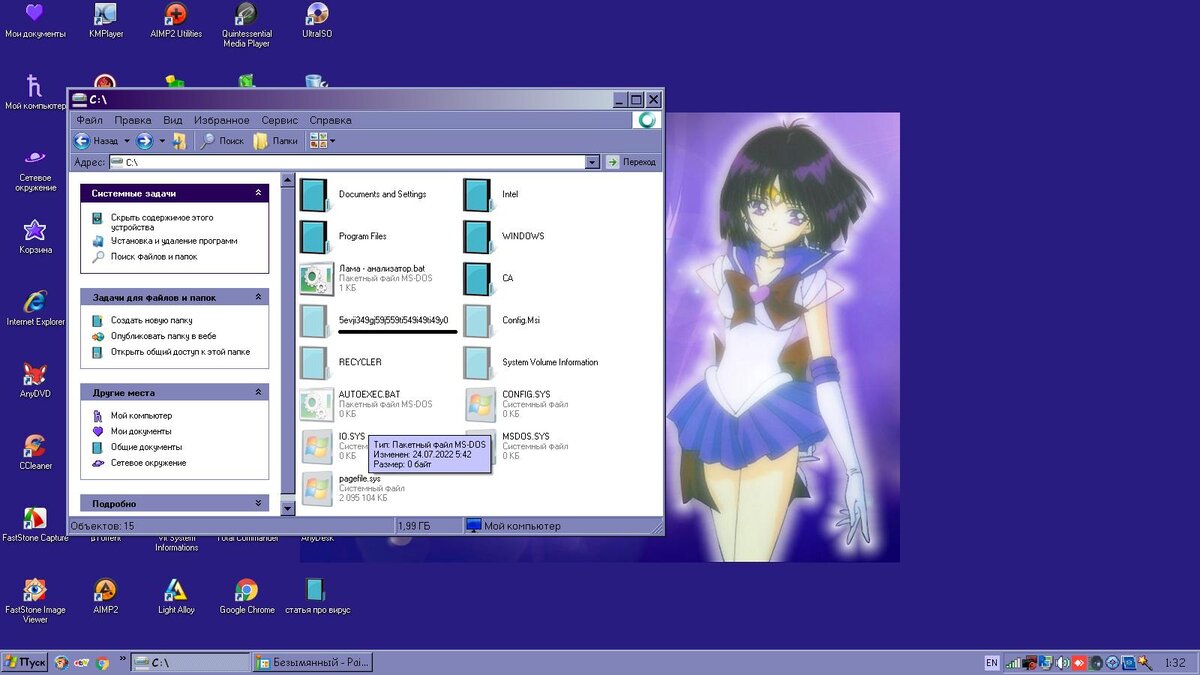
Task: Open the Назад history dropdown arrow
Action: click(x=126, y=141)
